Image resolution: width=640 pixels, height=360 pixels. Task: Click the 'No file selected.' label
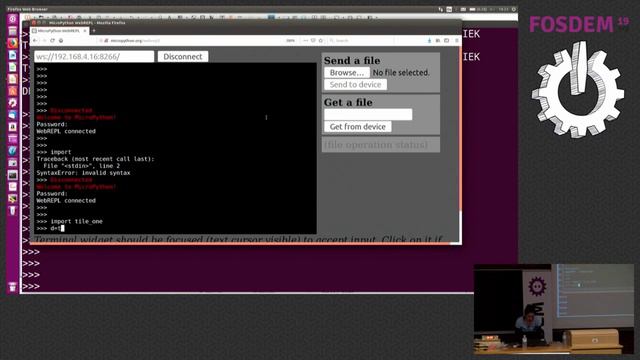401,73
